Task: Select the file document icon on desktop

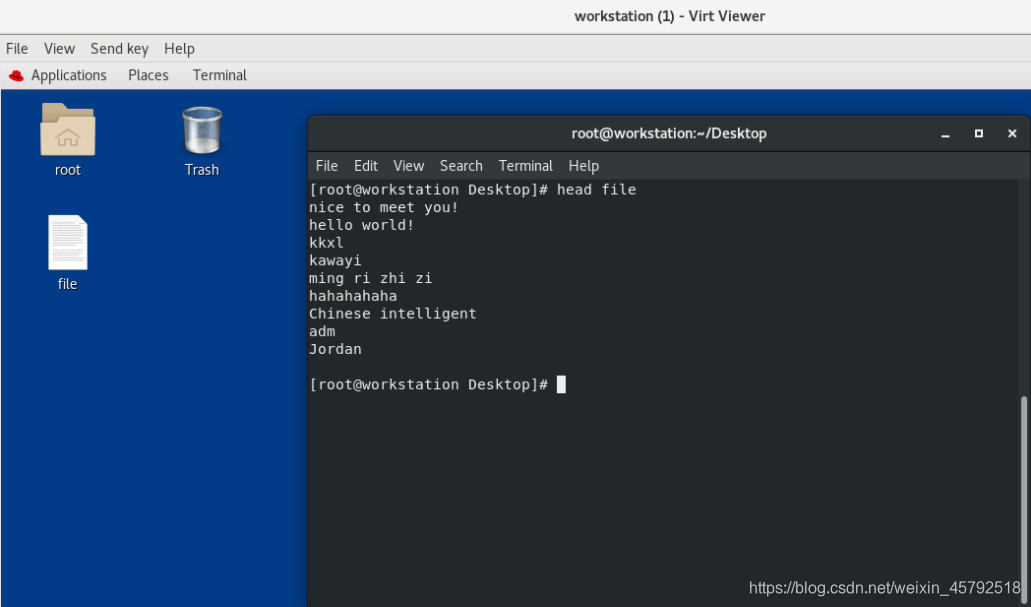Action: [x=68, y=243]
